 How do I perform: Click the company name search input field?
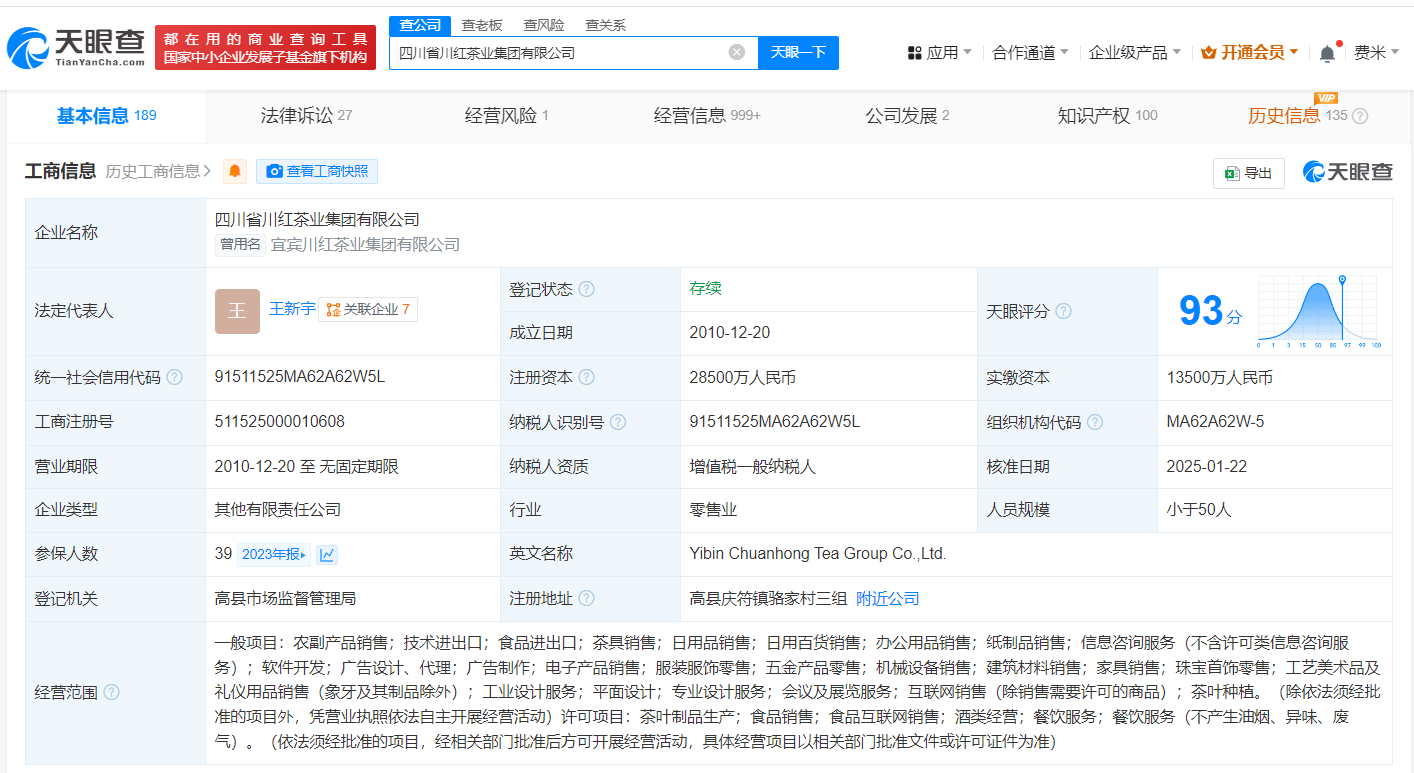(x=560, y=53)
